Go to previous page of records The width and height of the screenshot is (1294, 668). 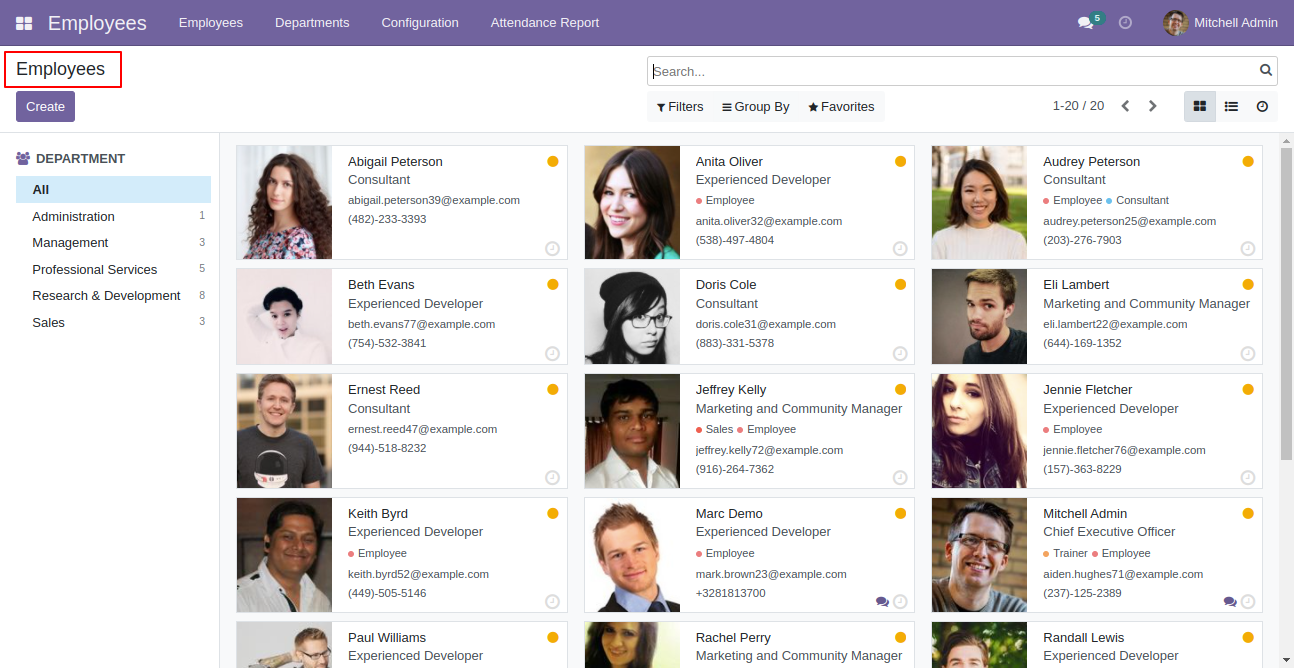(1125, 106)
